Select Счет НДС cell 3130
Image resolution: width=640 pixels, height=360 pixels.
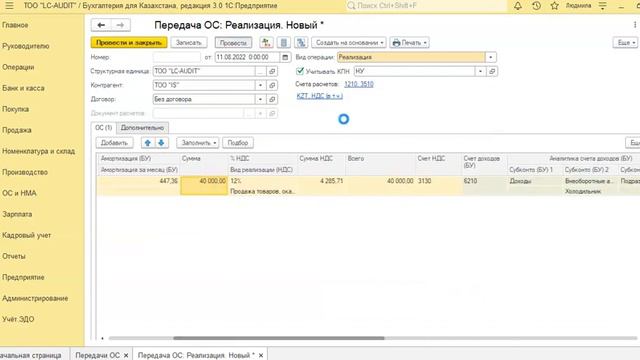(439, 181)
